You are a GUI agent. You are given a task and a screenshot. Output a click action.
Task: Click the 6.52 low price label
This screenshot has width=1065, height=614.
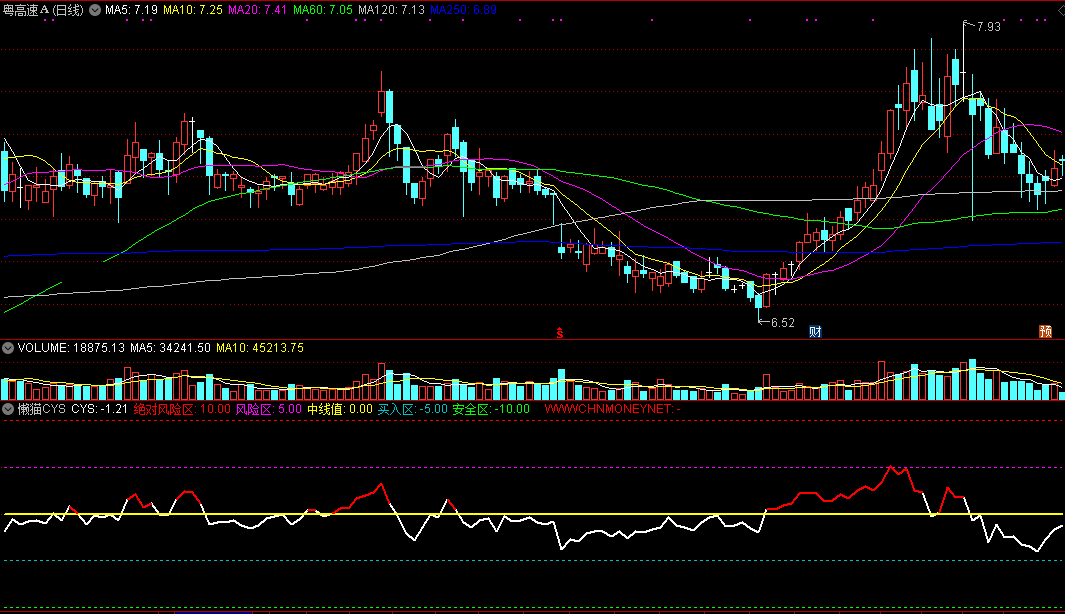pyautogui.click(x=782, y=323)
